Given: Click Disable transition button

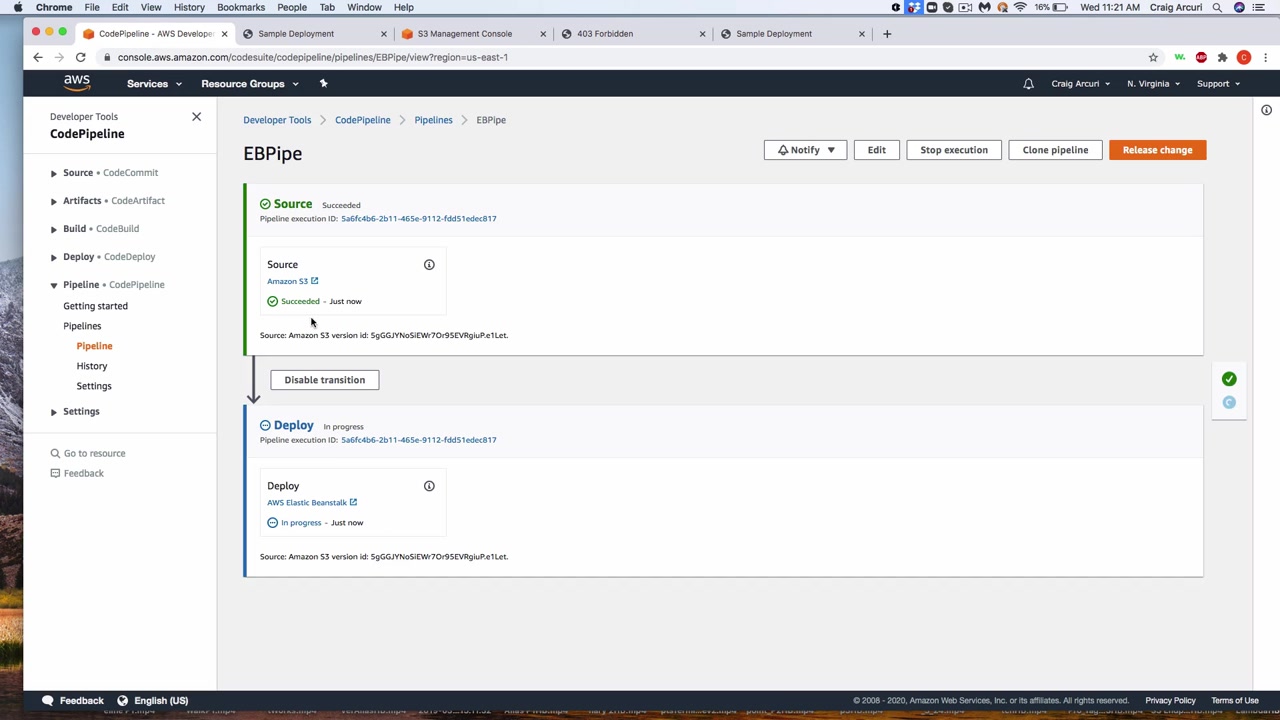Looking at the screenshot, I should (325, 380).
